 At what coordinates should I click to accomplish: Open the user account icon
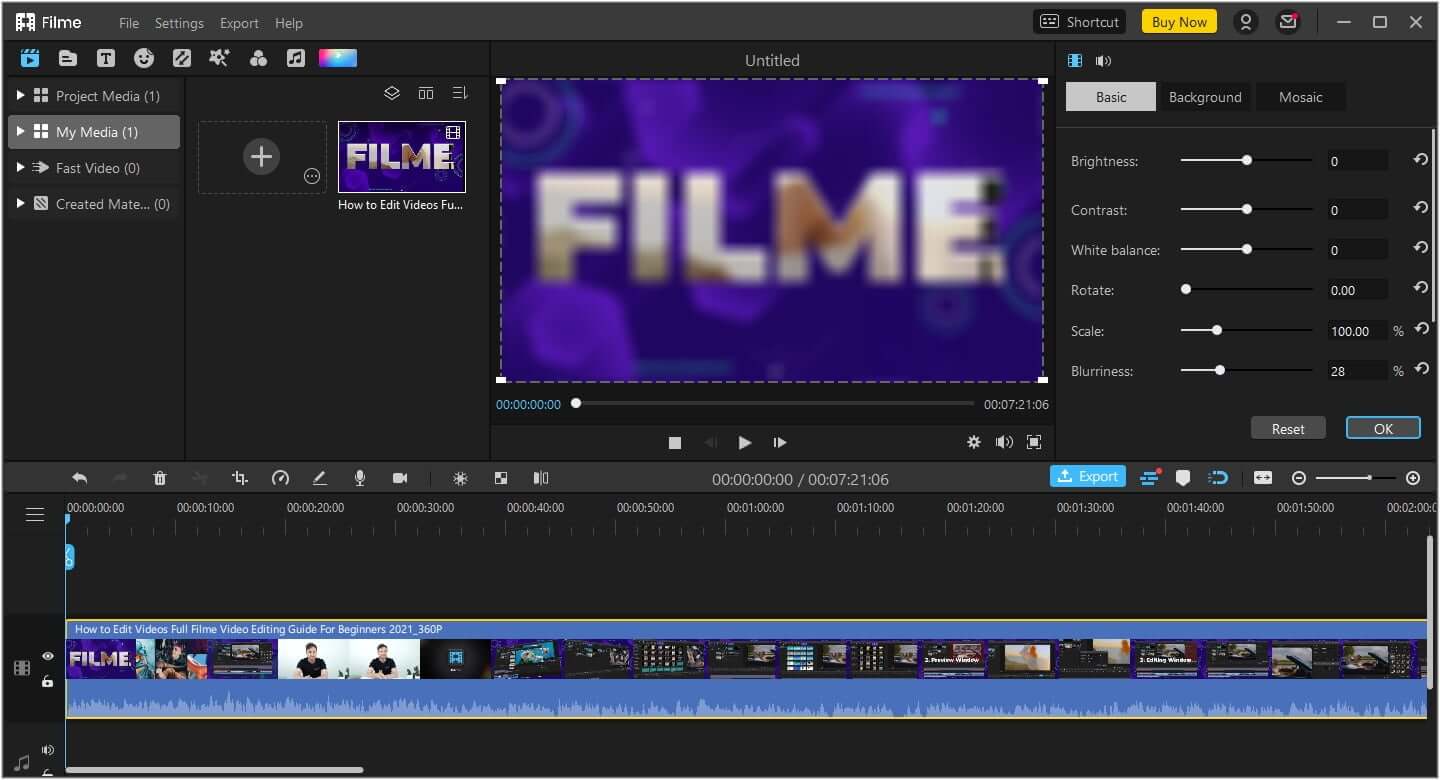tap(1245, 22)
